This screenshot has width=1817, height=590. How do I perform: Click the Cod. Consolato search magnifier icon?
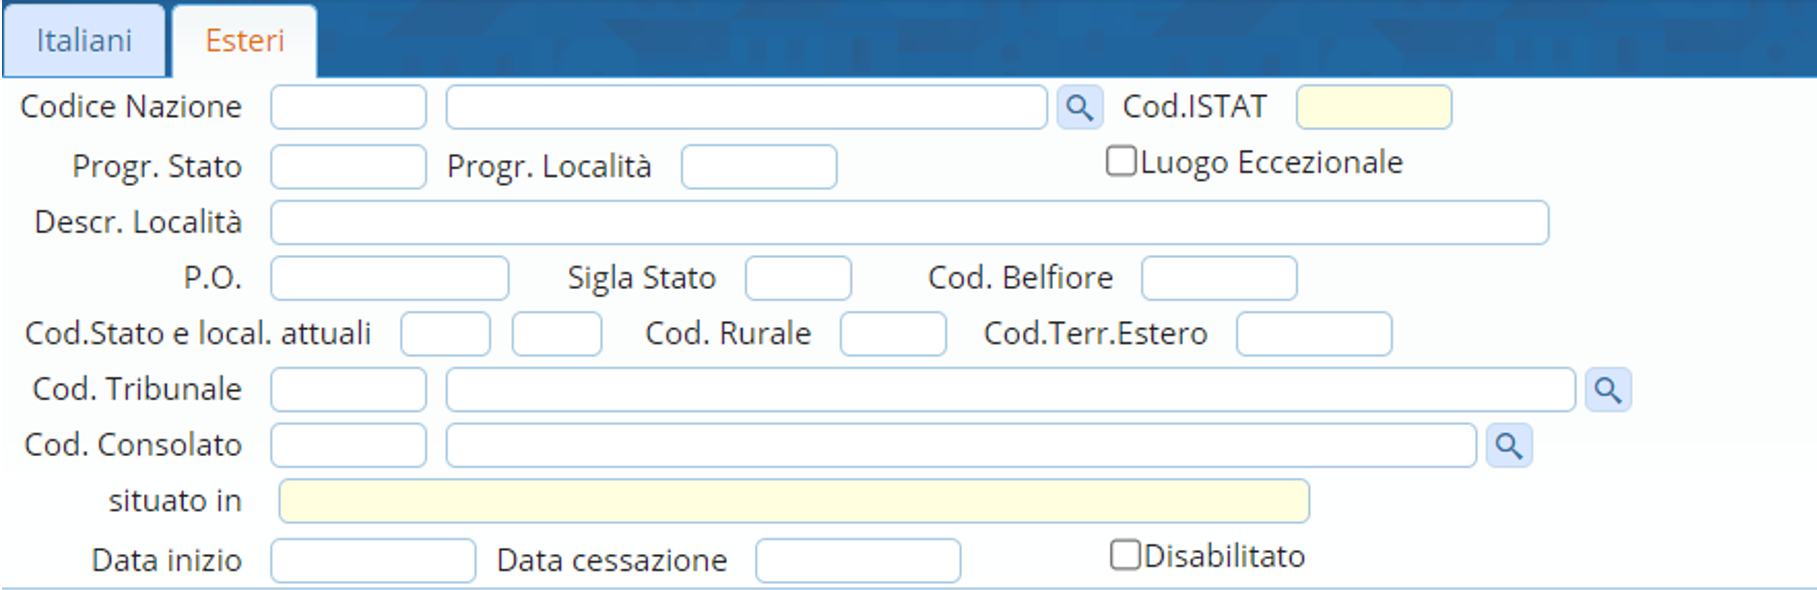pos(1509,446)
